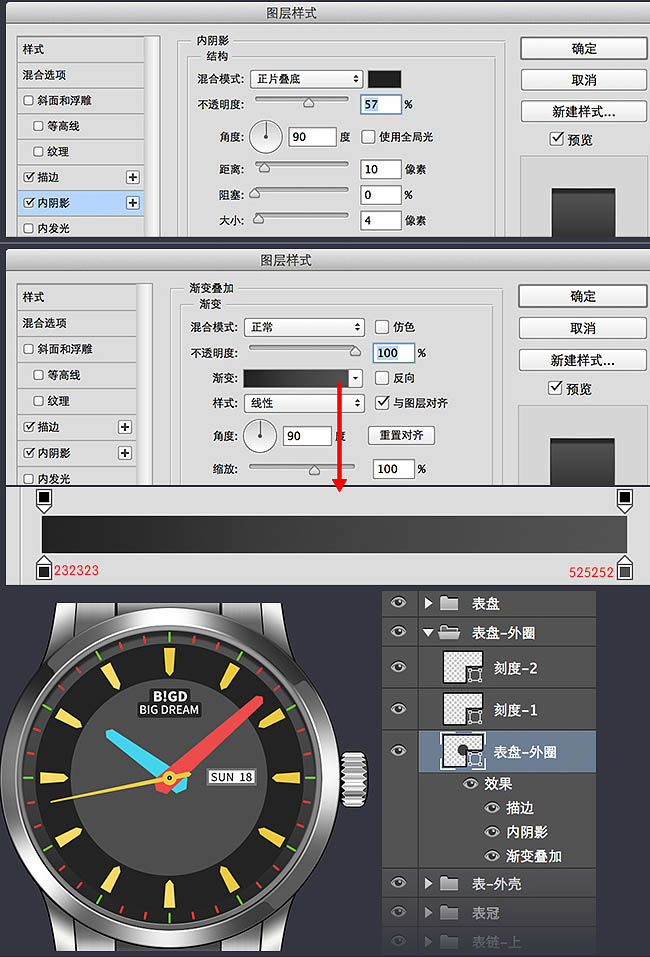Screen dimensions: 650x957
Task: Select 刻度-1 layer thumbnail
Action: point(462,709)
